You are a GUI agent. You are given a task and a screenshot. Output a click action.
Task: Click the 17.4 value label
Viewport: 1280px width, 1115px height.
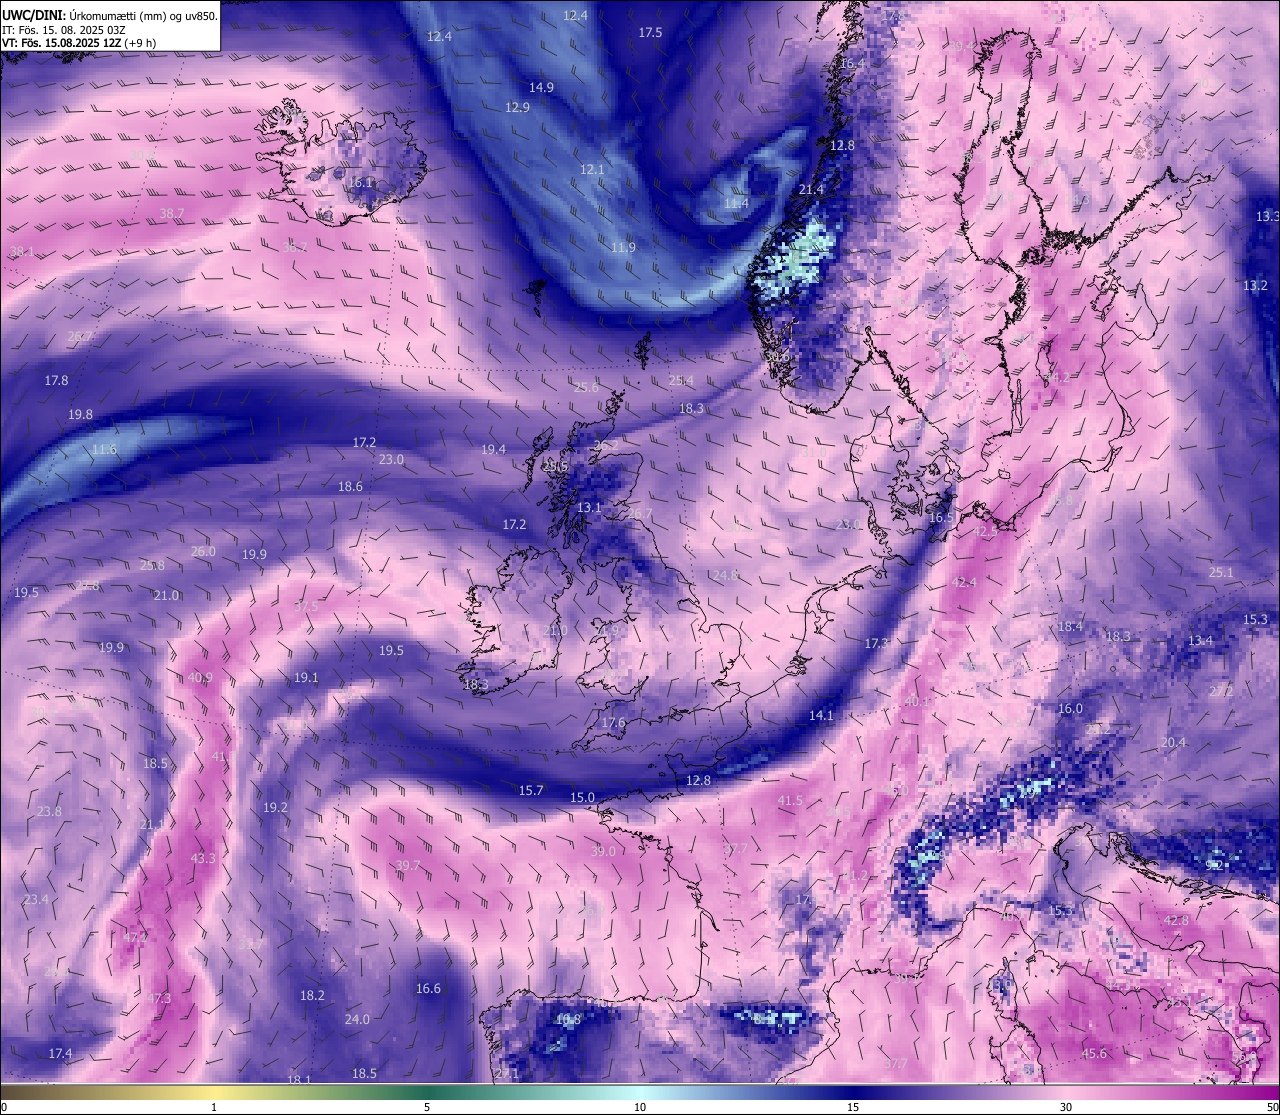coord(60,1053)
